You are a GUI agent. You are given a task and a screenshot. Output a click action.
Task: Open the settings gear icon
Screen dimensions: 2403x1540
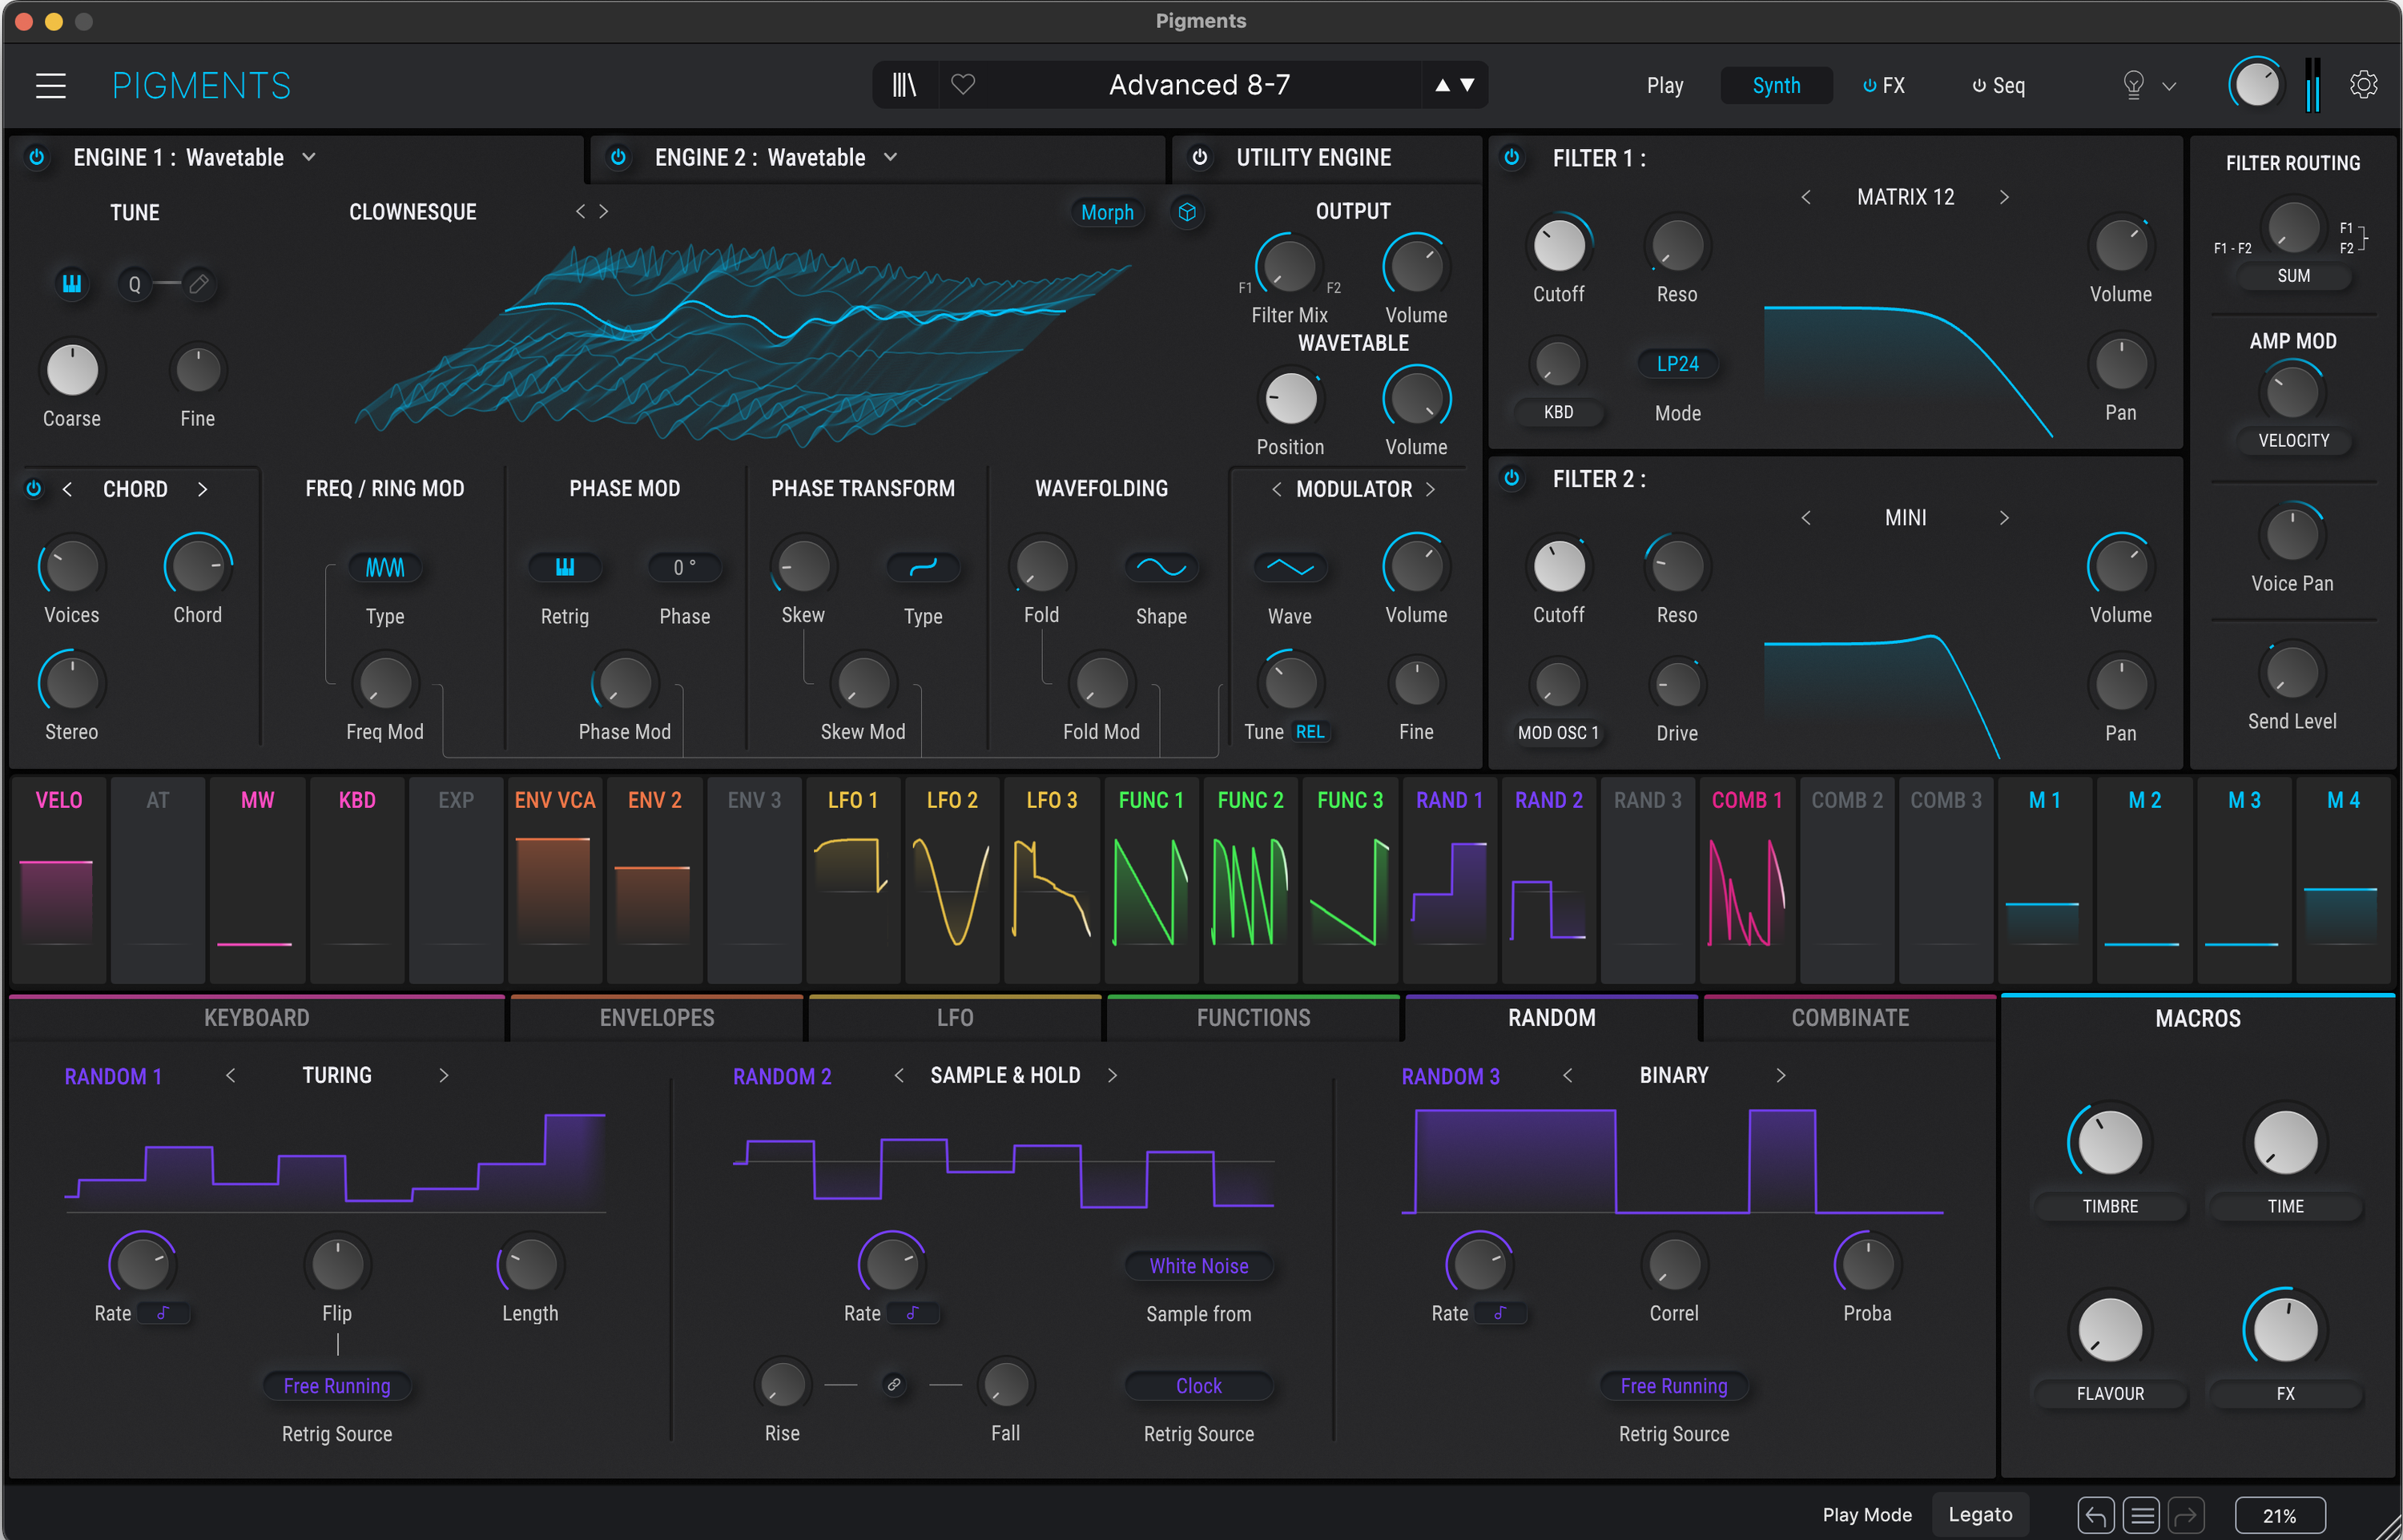point(2364,84)
